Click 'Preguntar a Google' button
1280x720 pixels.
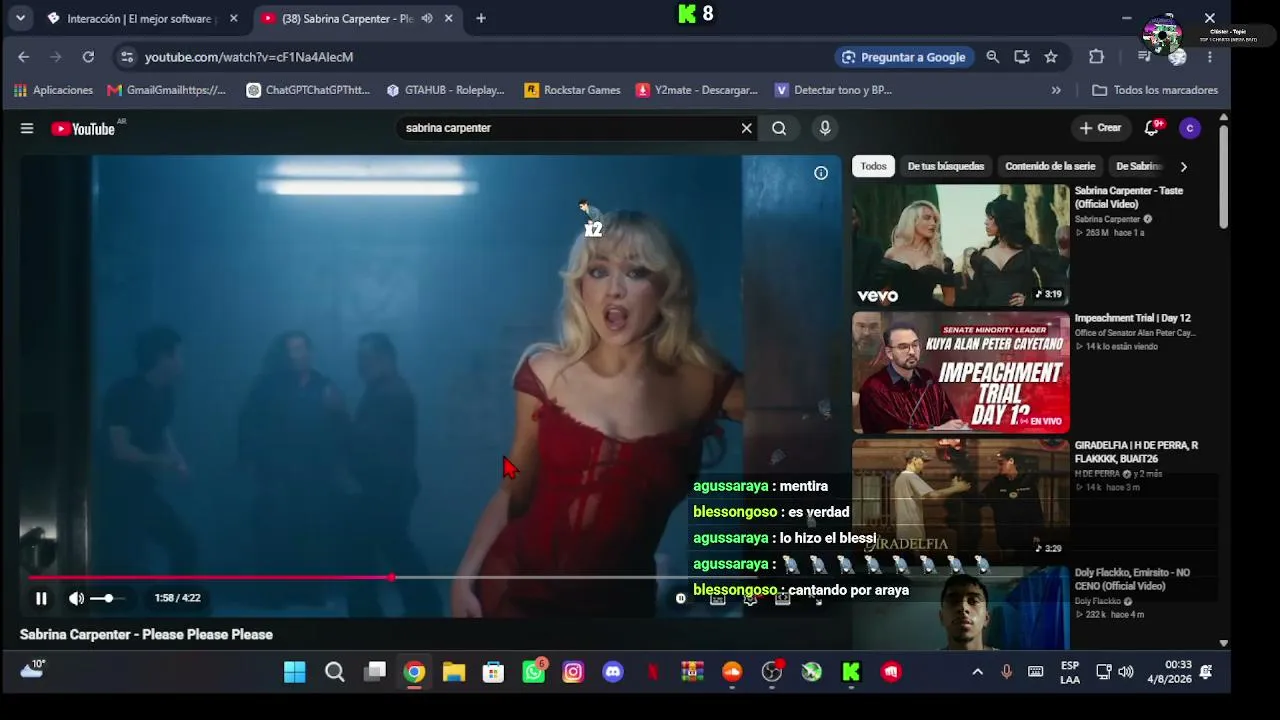click(903, 57)
